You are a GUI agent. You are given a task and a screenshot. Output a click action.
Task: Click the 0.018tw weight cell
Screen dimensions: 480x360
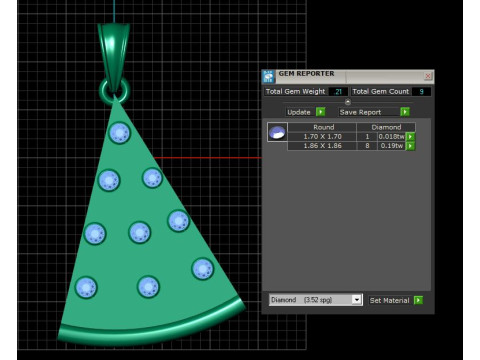391,136
